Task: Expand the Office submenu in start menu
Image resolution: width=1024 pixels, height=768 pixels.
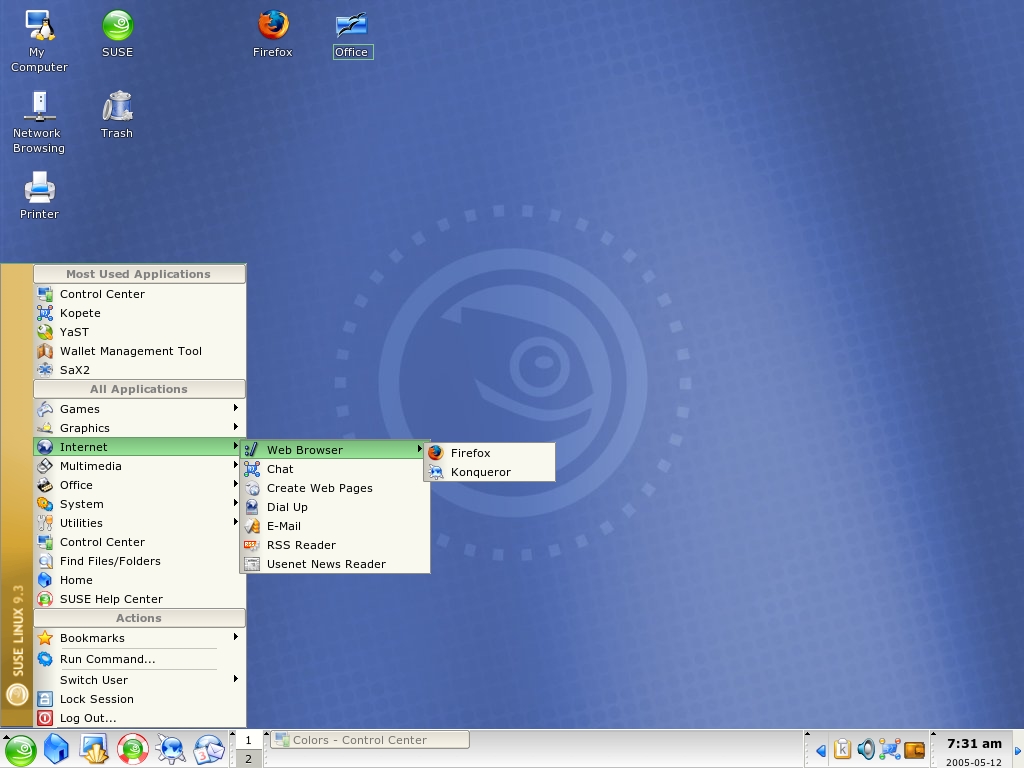Action: click(x=139, y=485)
